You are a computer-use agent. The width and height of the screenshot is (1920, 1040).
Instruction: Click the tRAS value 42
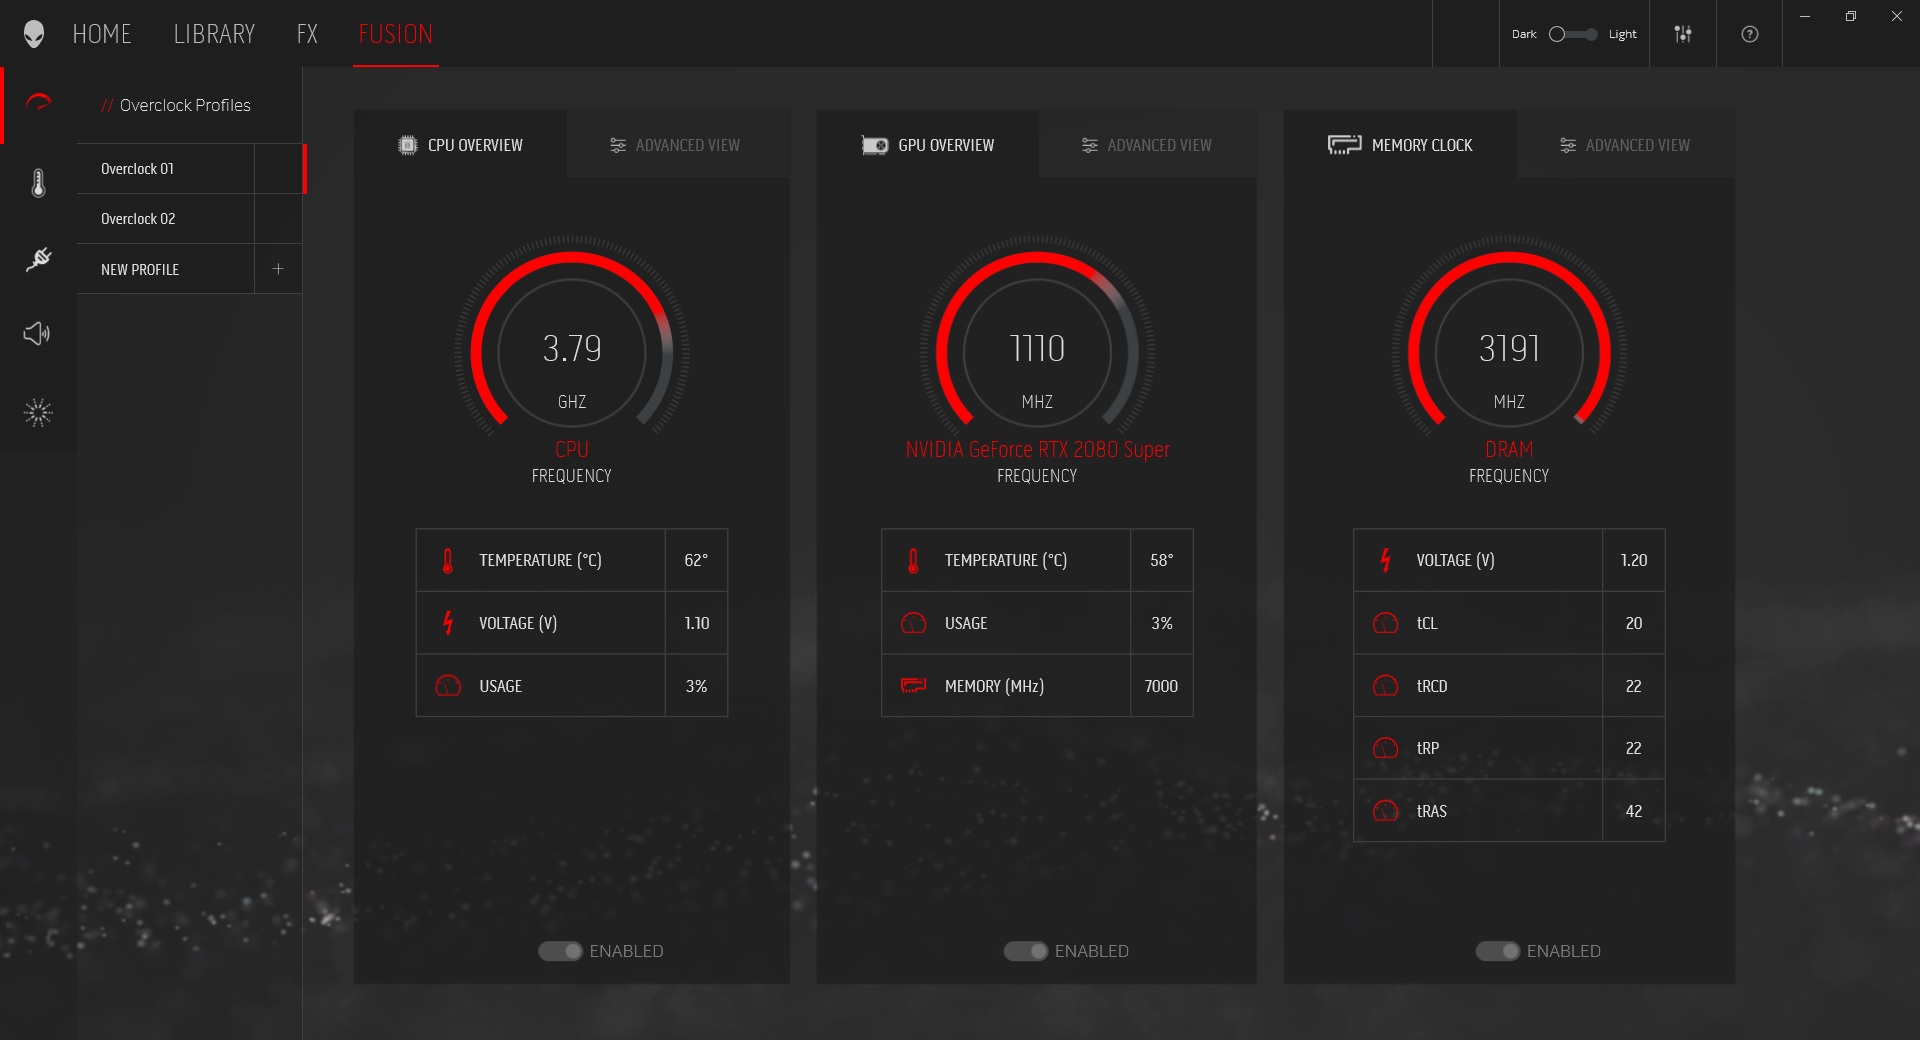[1634, 811]
